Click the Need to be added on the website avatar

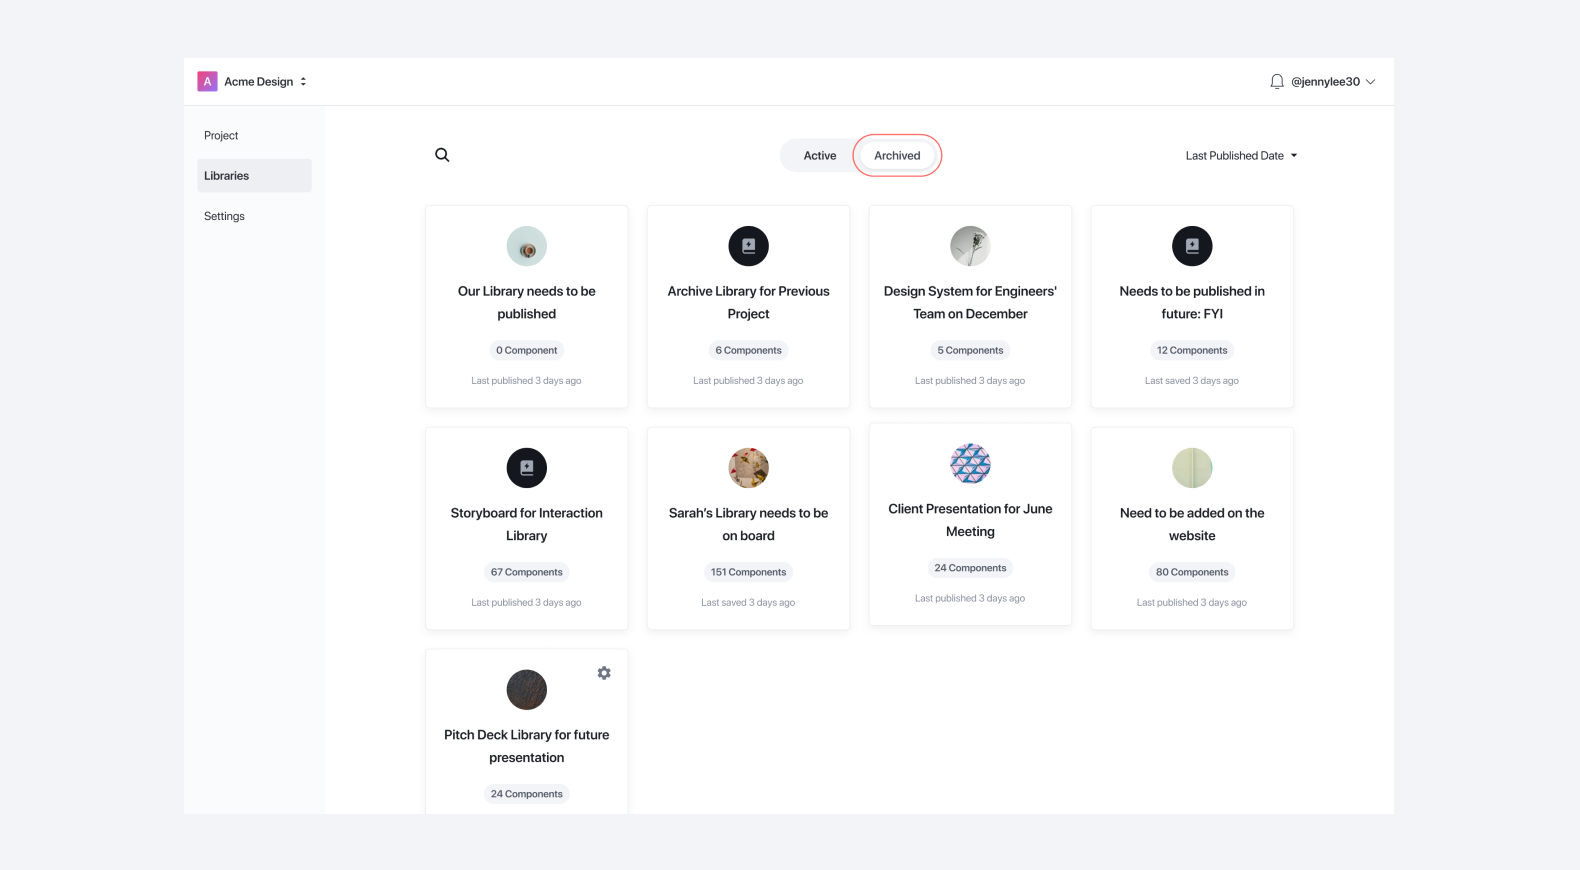coord(1192,468)
